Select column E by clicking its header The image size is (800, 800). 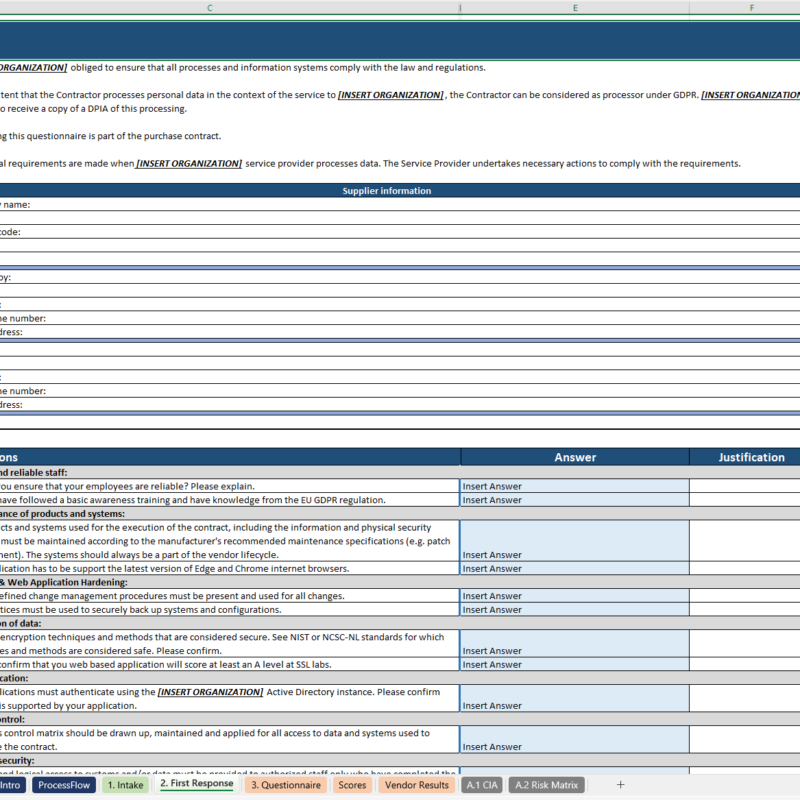pos(575,7)
